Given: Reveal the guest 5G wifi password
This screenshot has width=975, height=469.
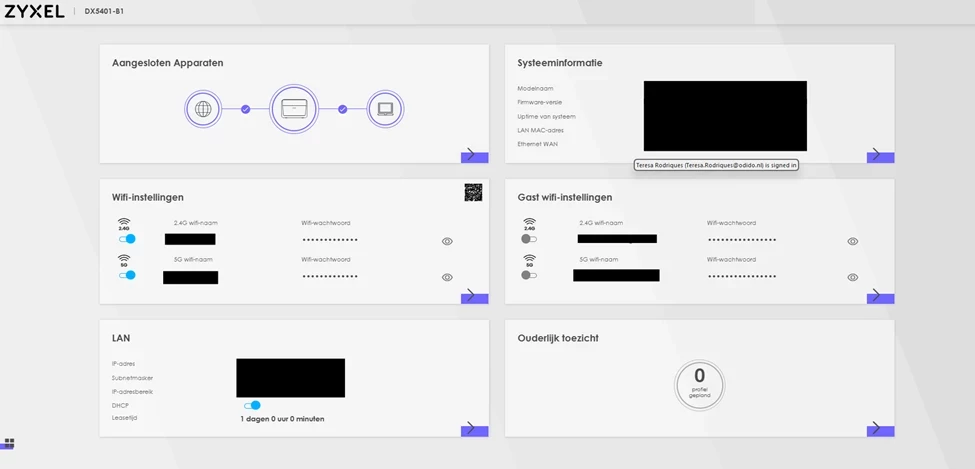Looking at the screenshot, I should [x=853, y=277].
